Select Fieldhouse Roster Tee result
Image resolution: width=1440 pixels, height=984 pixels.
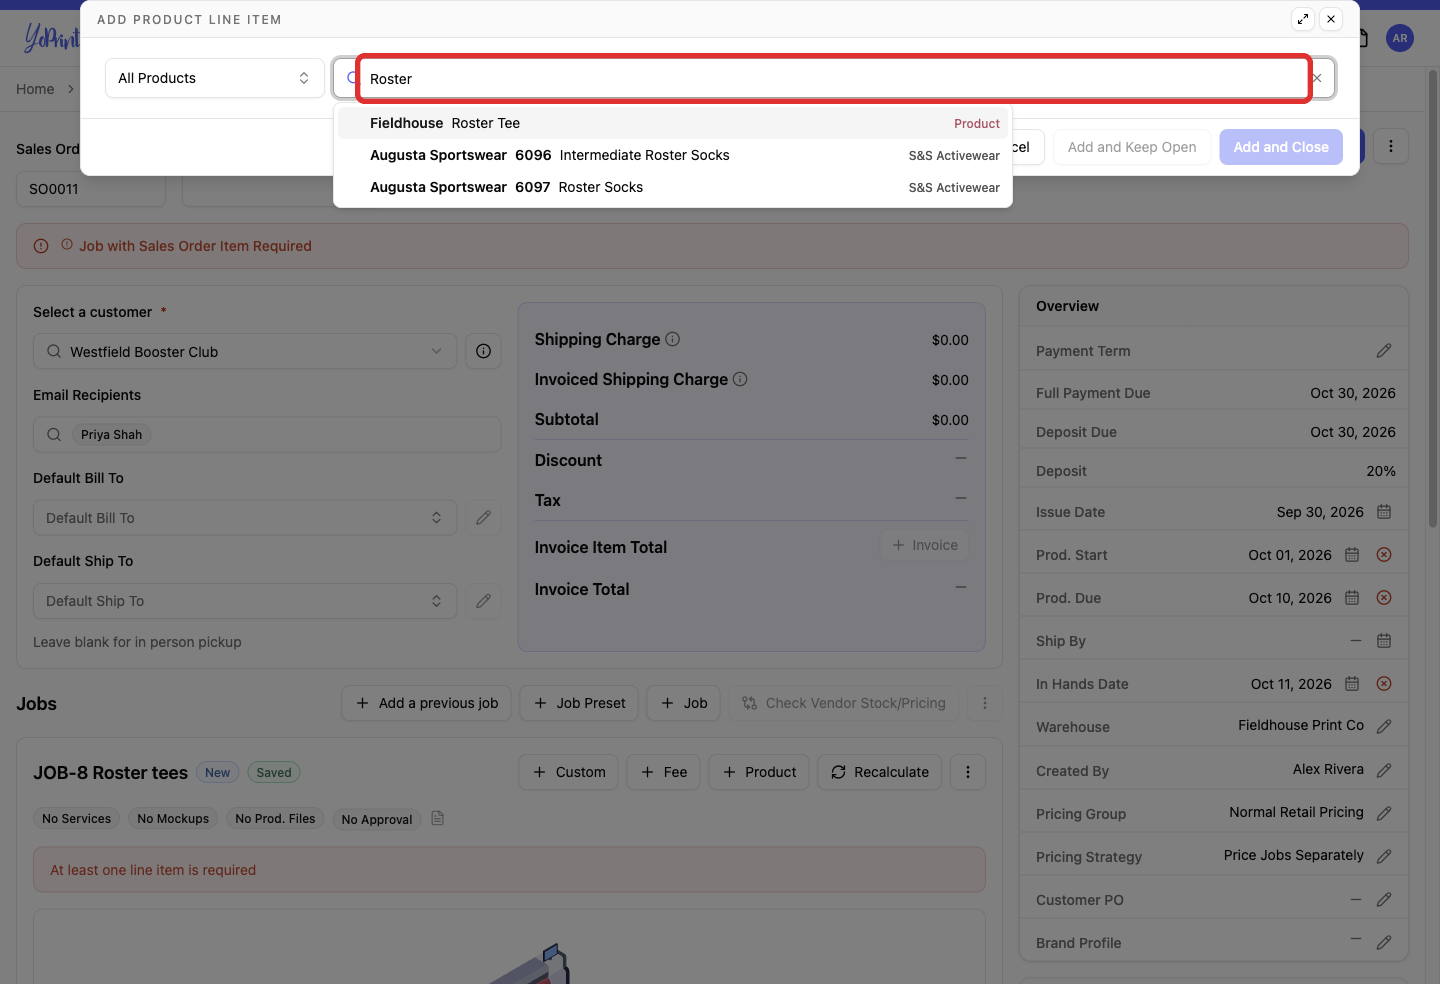(675, 123)
